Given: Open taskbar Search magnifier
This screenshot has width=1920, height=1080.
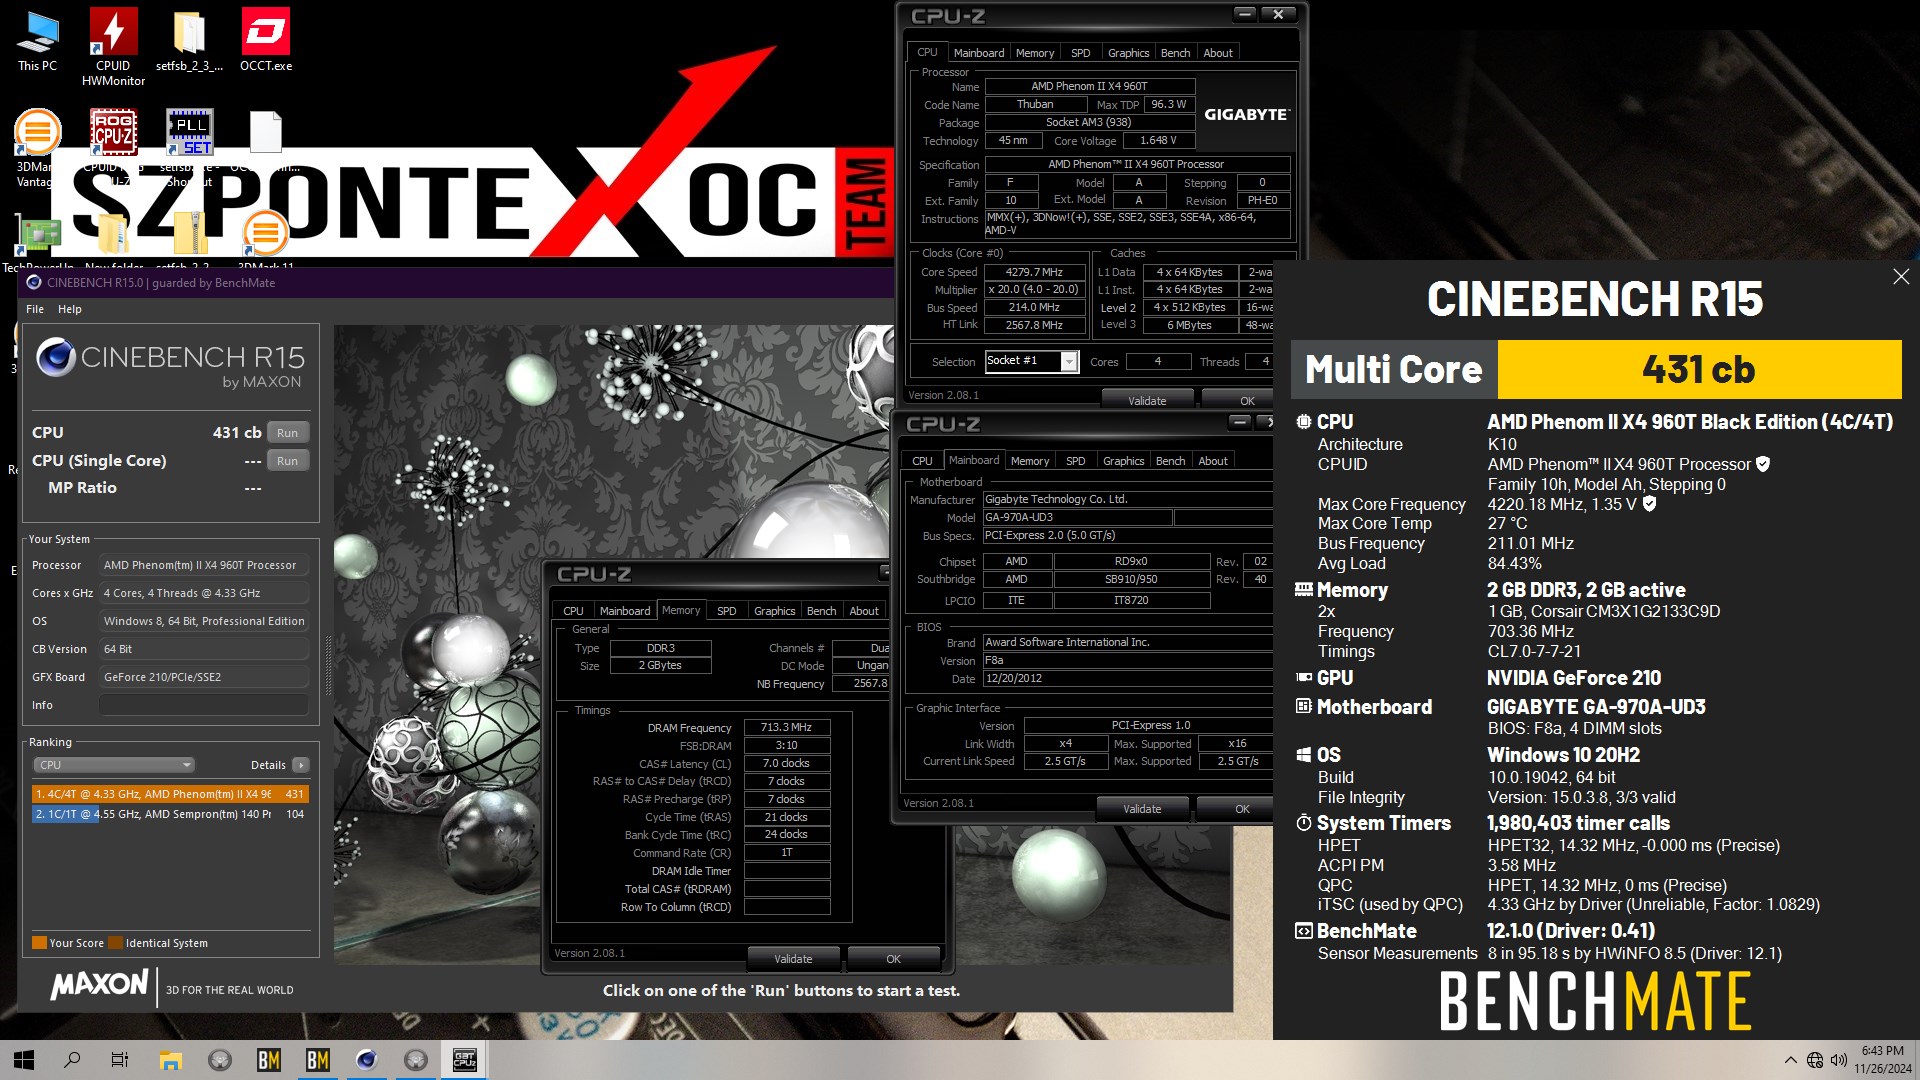Looking at the screenshot, I should [72, 1060].
